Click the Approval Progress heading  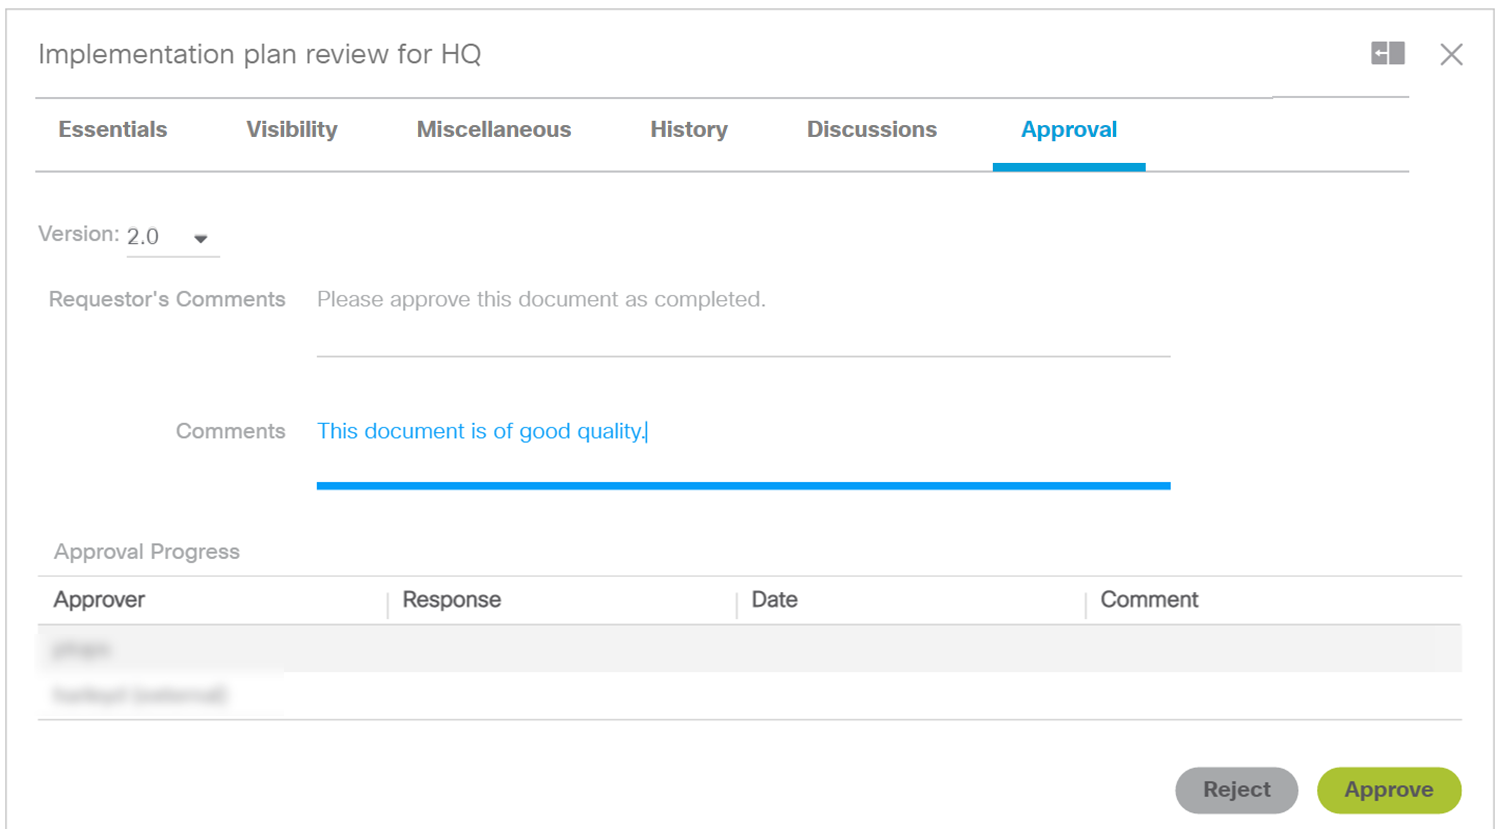pos(147,552)
